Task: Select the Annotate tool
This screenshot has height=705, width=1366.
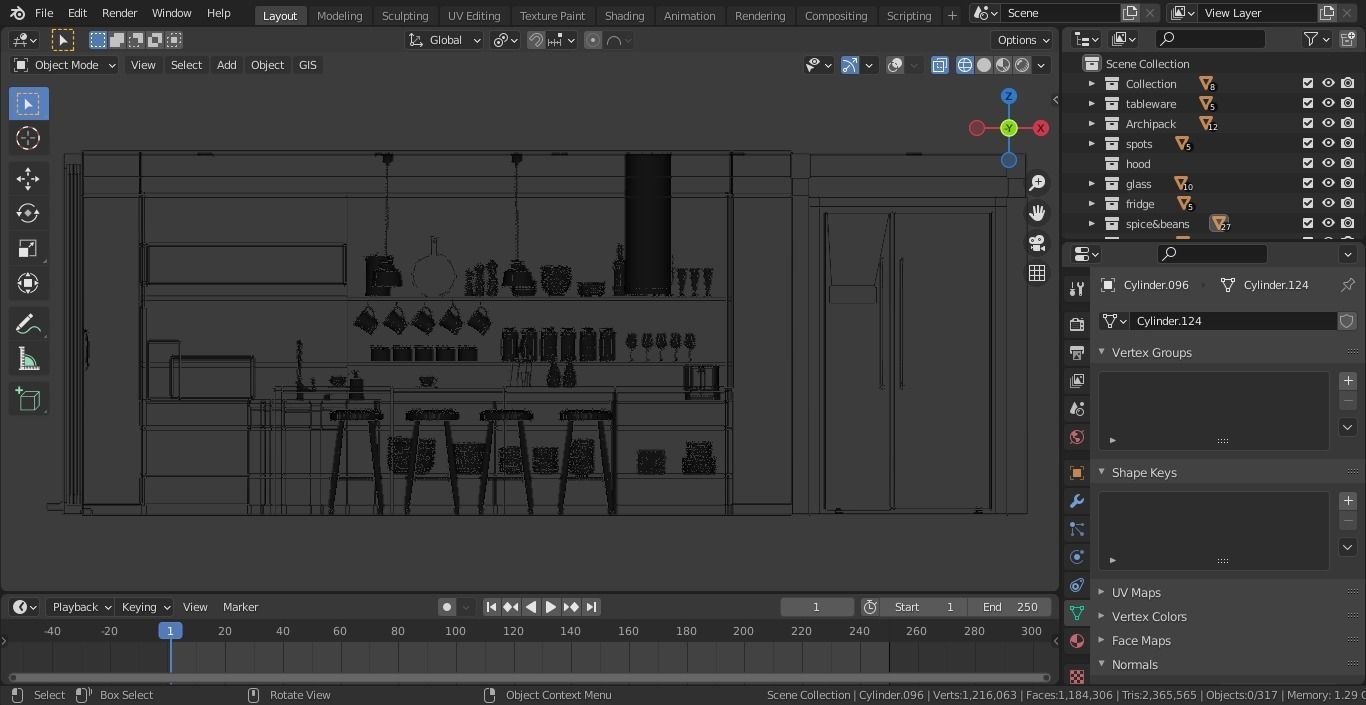Action: point(28,324)
